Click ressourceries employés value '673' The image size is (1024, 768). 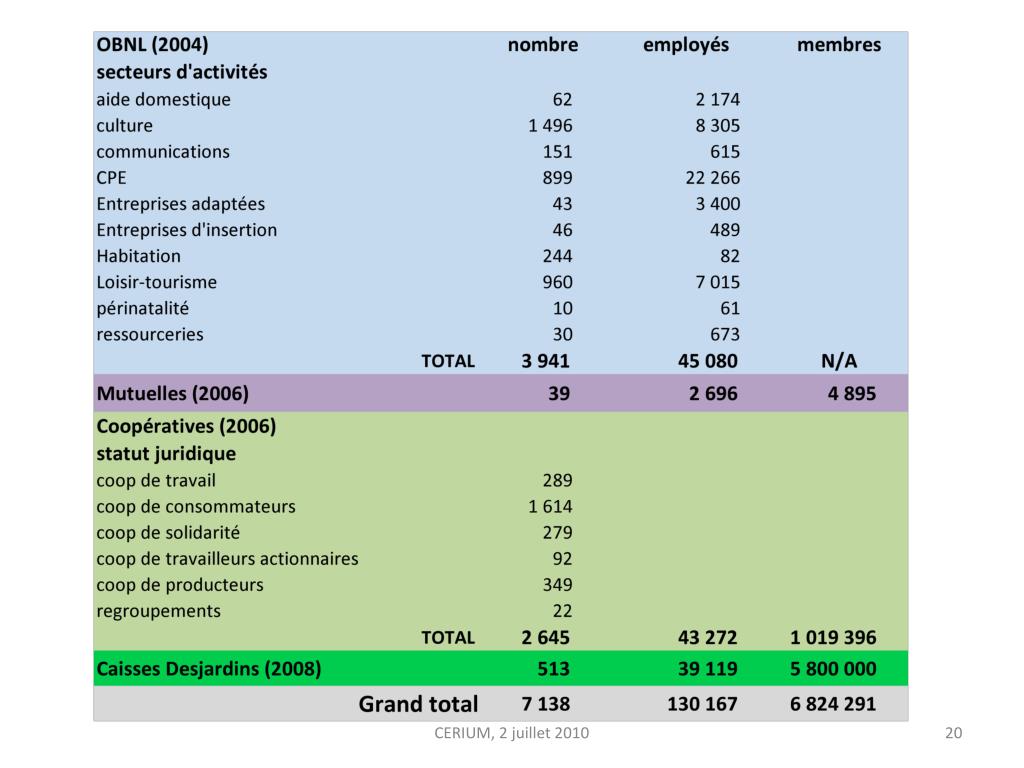(725, 334)
